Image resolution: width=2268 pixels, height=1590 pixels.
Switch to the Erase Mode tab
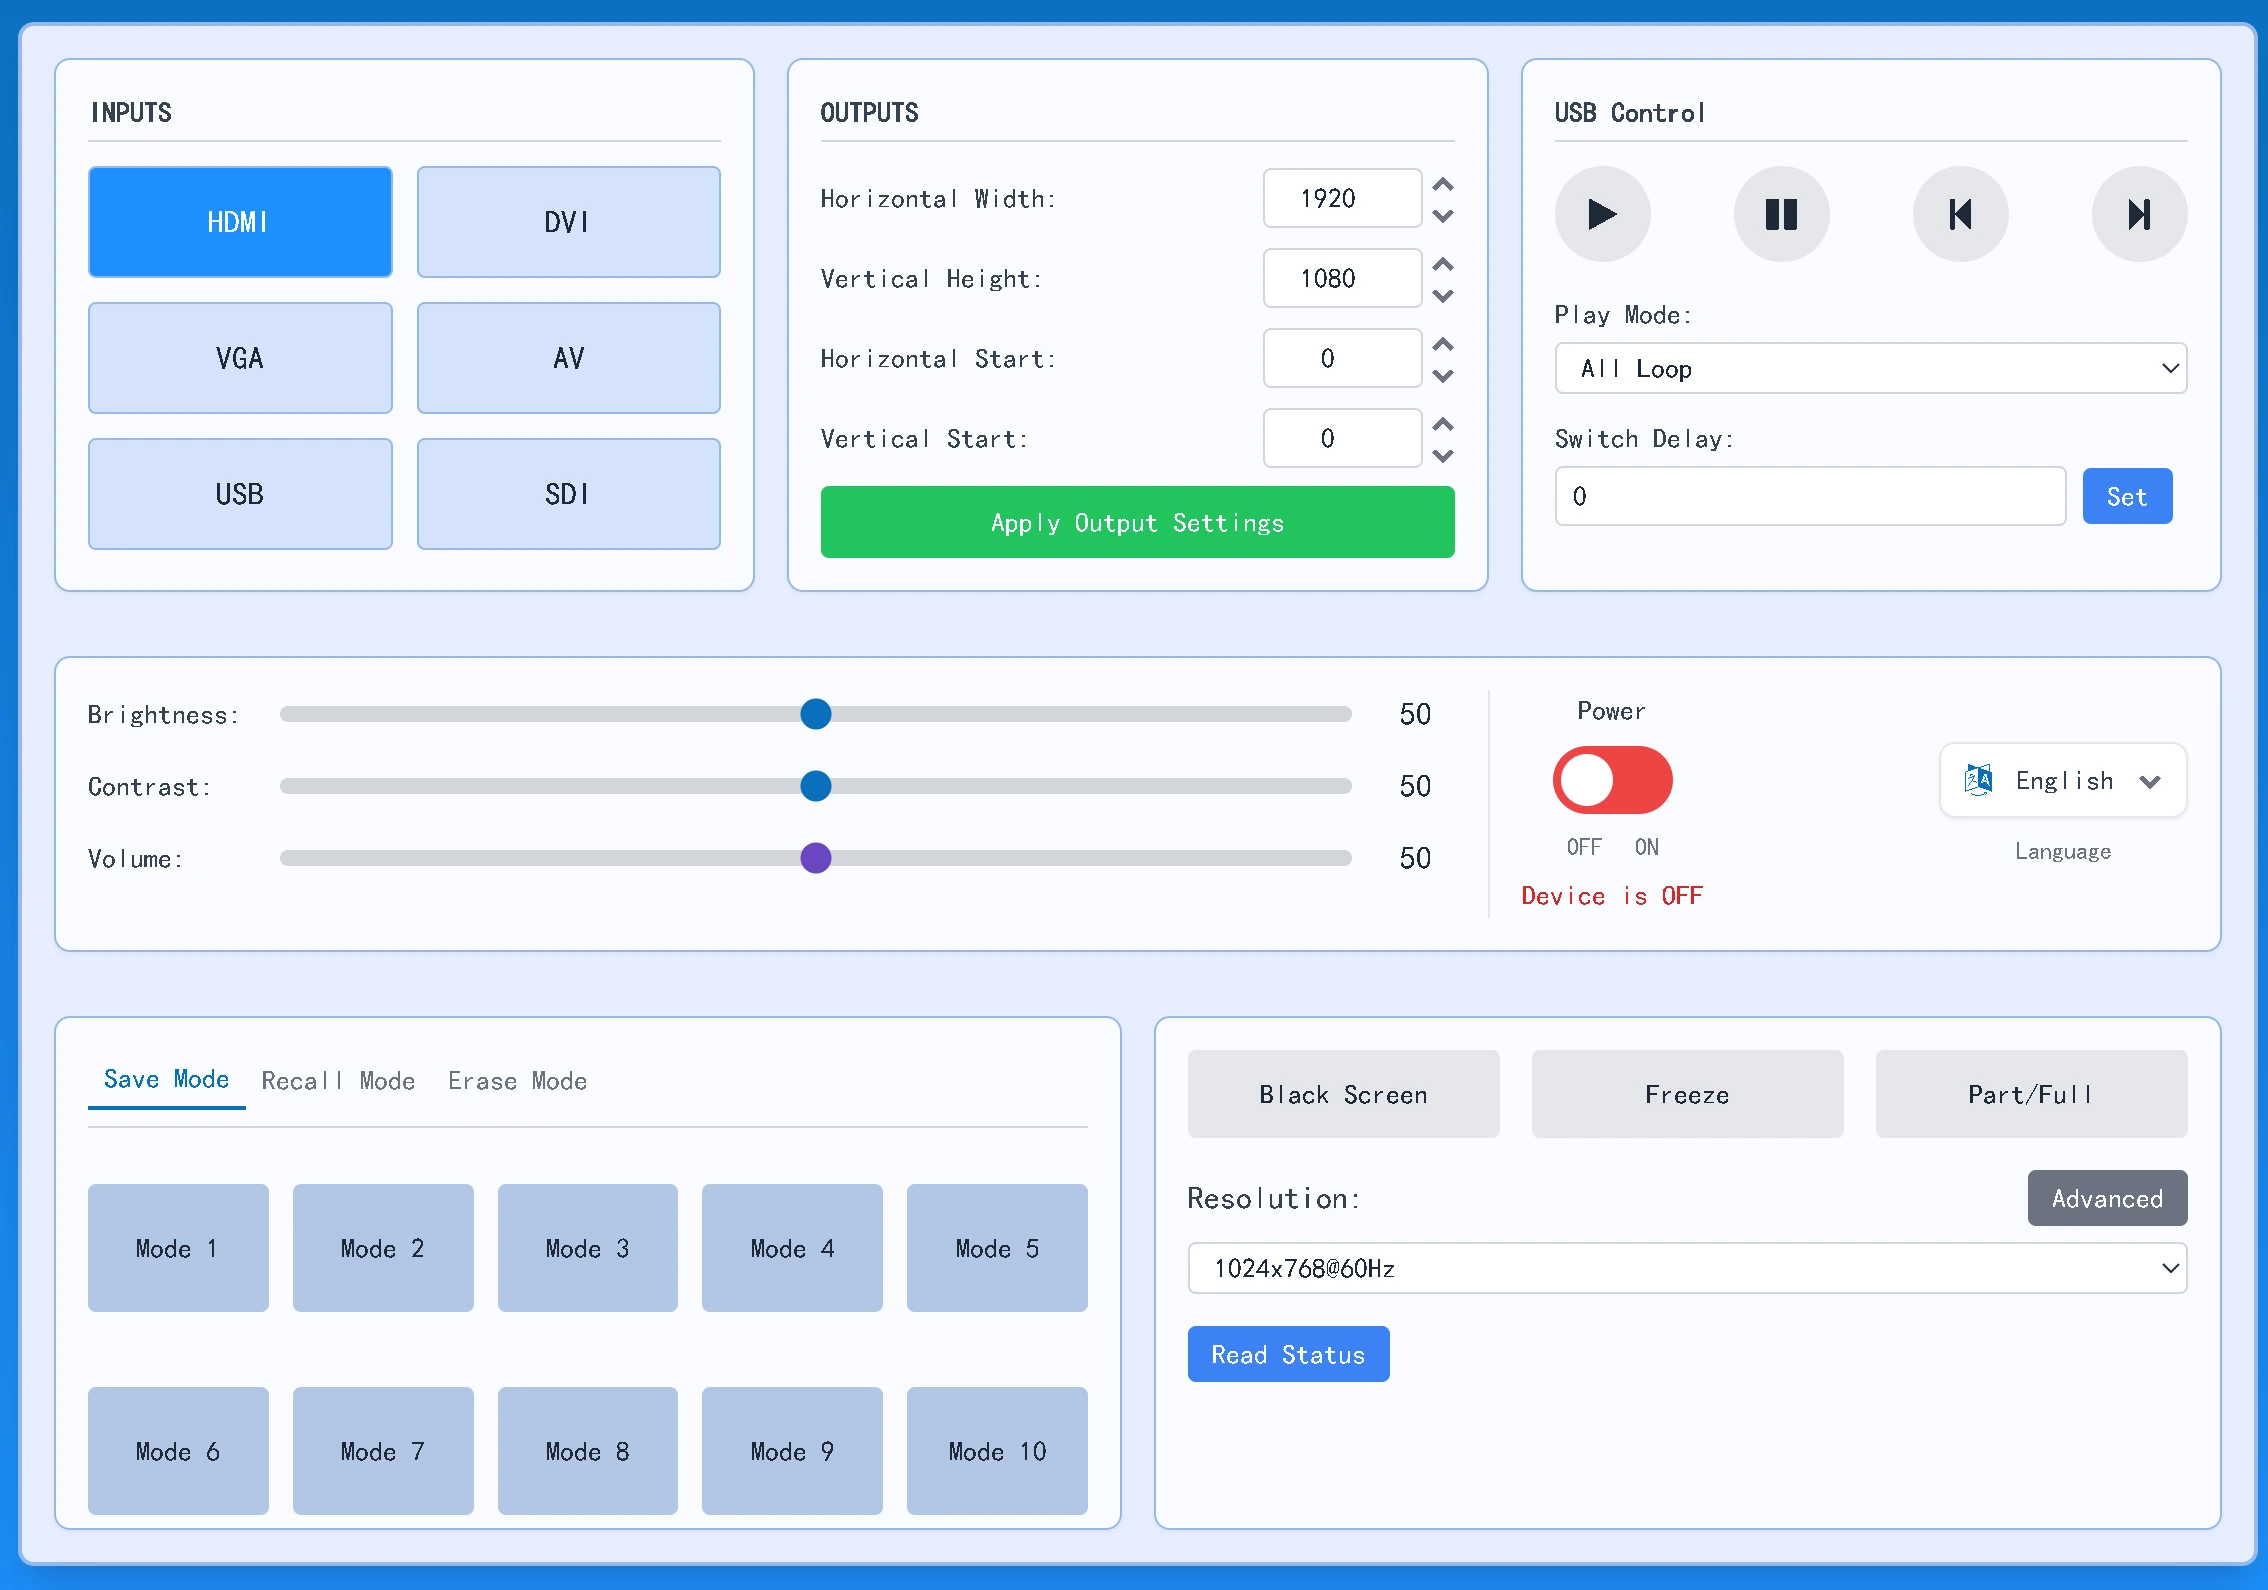coord(517,1081)
